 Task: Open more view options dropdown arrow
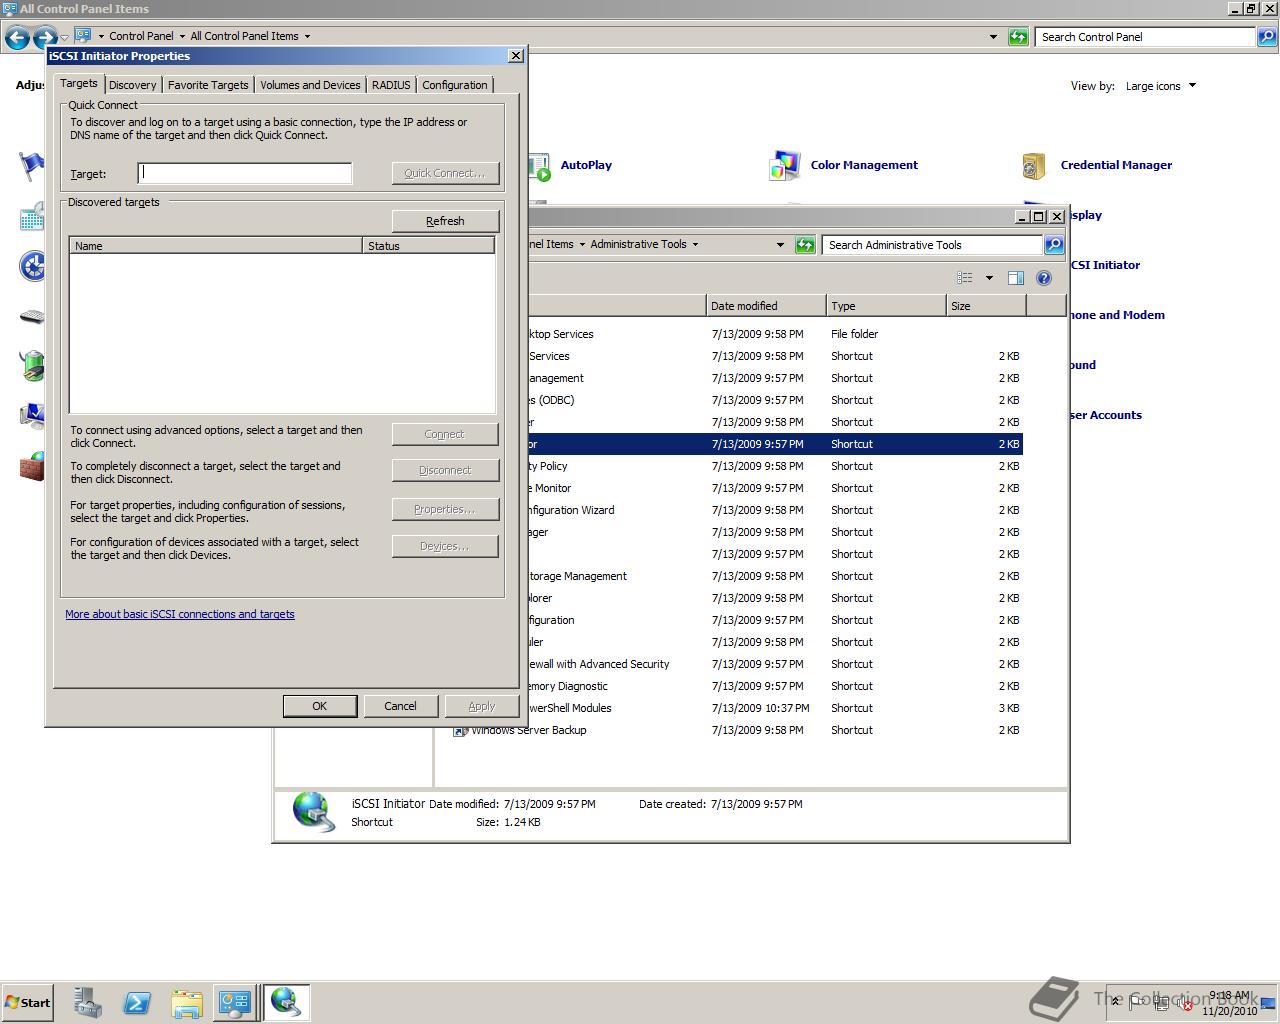point(989,278)
